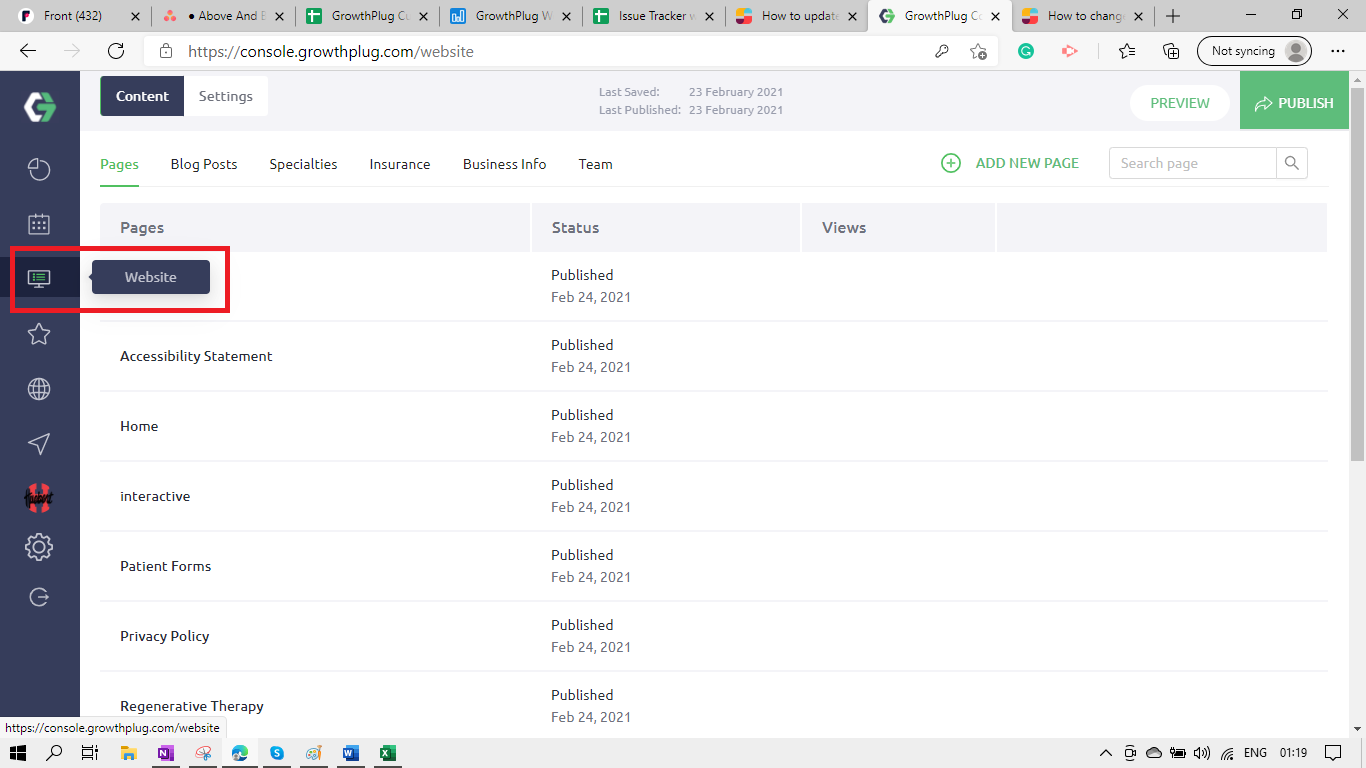The height and width of the screenshot is (768, 1366).
Task: Click the Views column header
Action: coord(899,228)
